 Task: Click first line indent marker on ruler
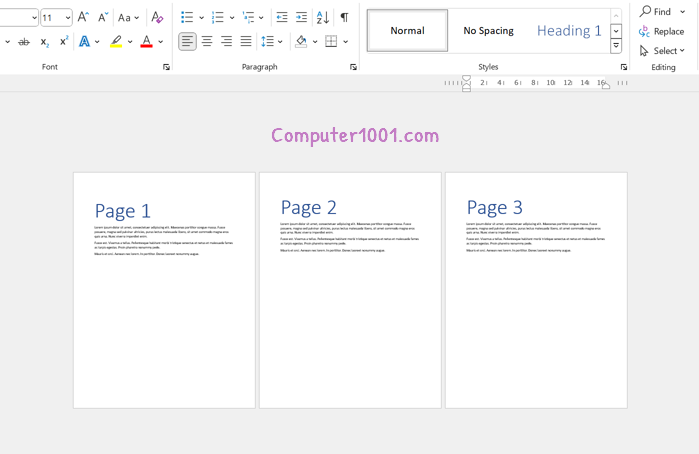point(466,79)
